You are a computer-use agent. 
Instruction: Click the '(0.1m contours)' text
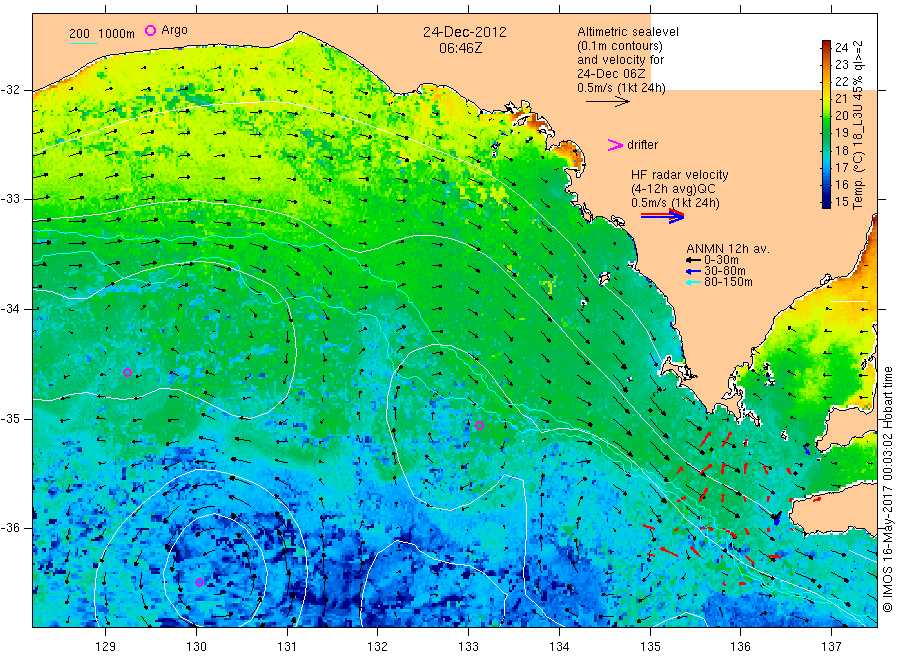(620, 46)
